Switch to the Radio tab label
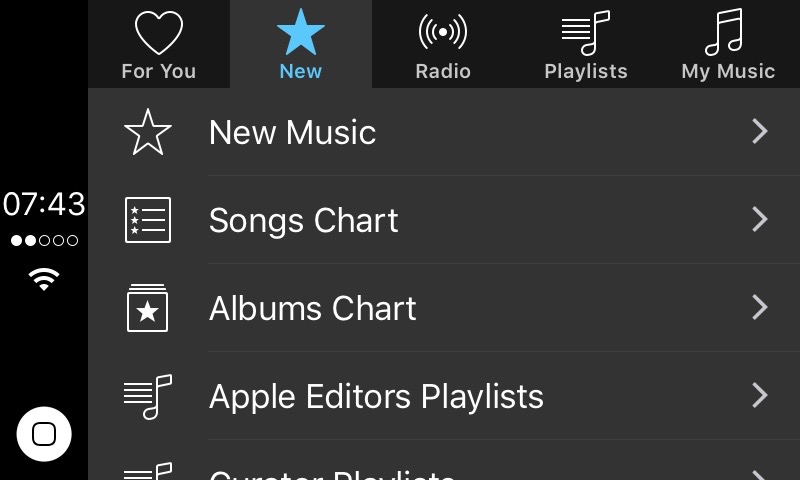This screenshot has height=480, width=800. click(x=443, y=72)
